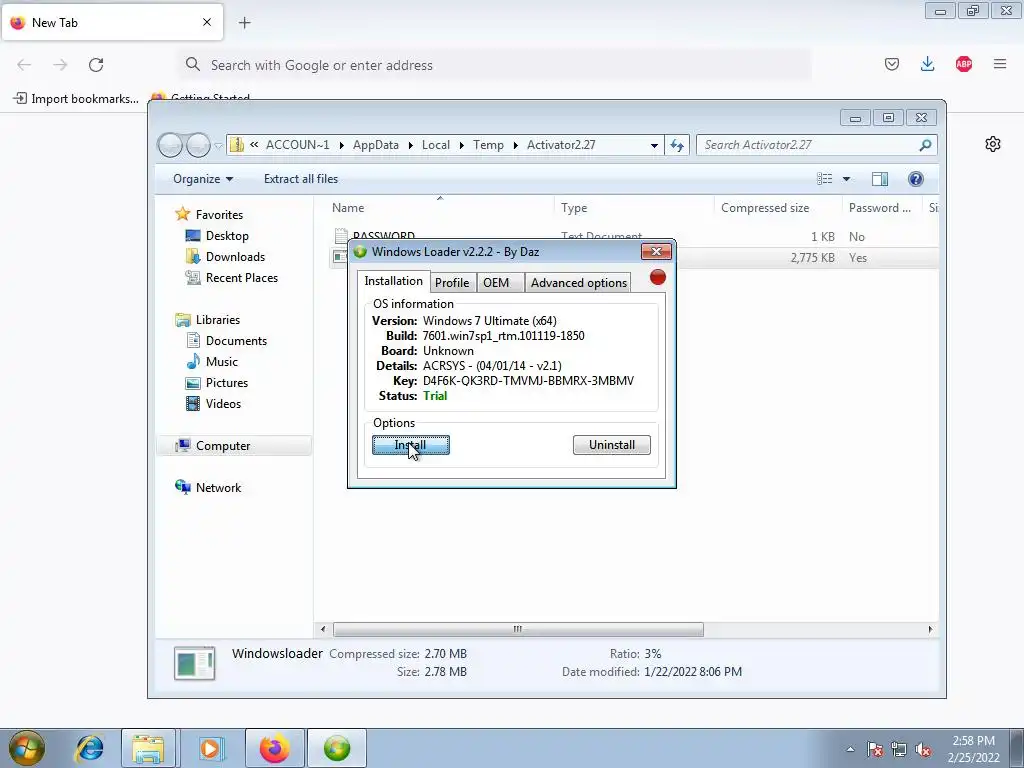Open Firefox Pocket icon
Viewport: 1024px width, 768px height.
pyautogui.click(x=891, y=64)
